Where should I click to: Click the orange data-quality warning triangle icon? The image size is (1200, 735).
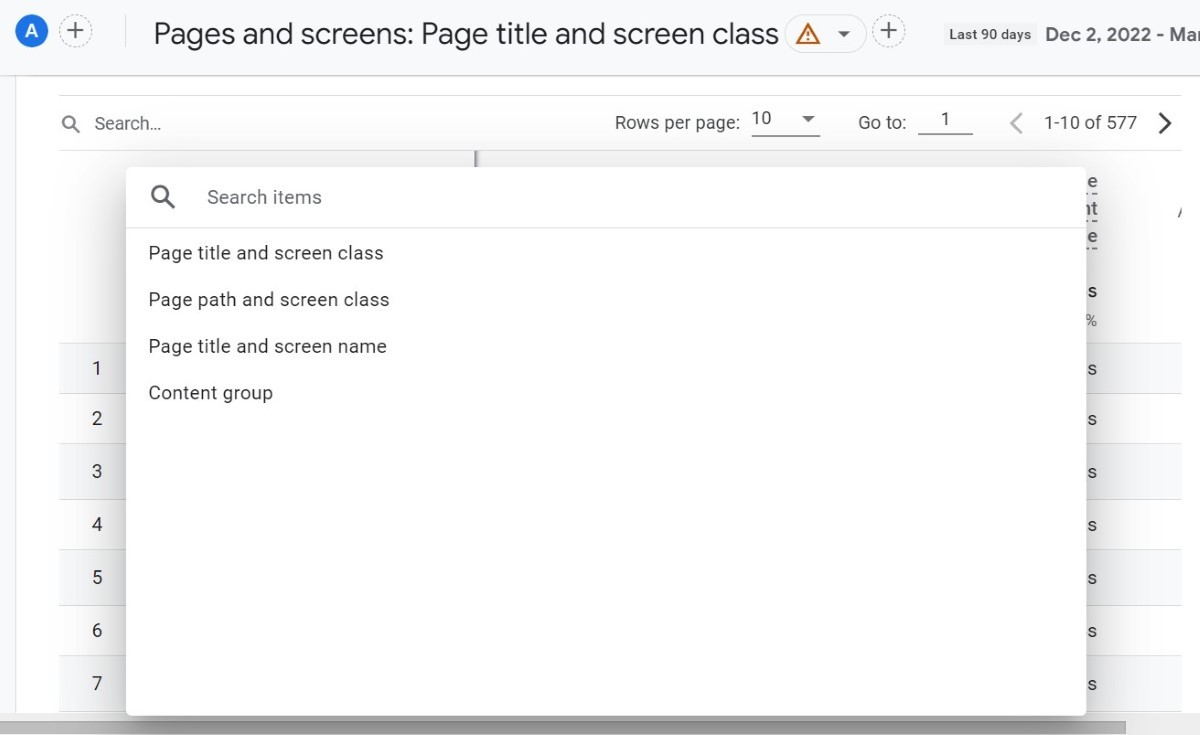point(807,34)
